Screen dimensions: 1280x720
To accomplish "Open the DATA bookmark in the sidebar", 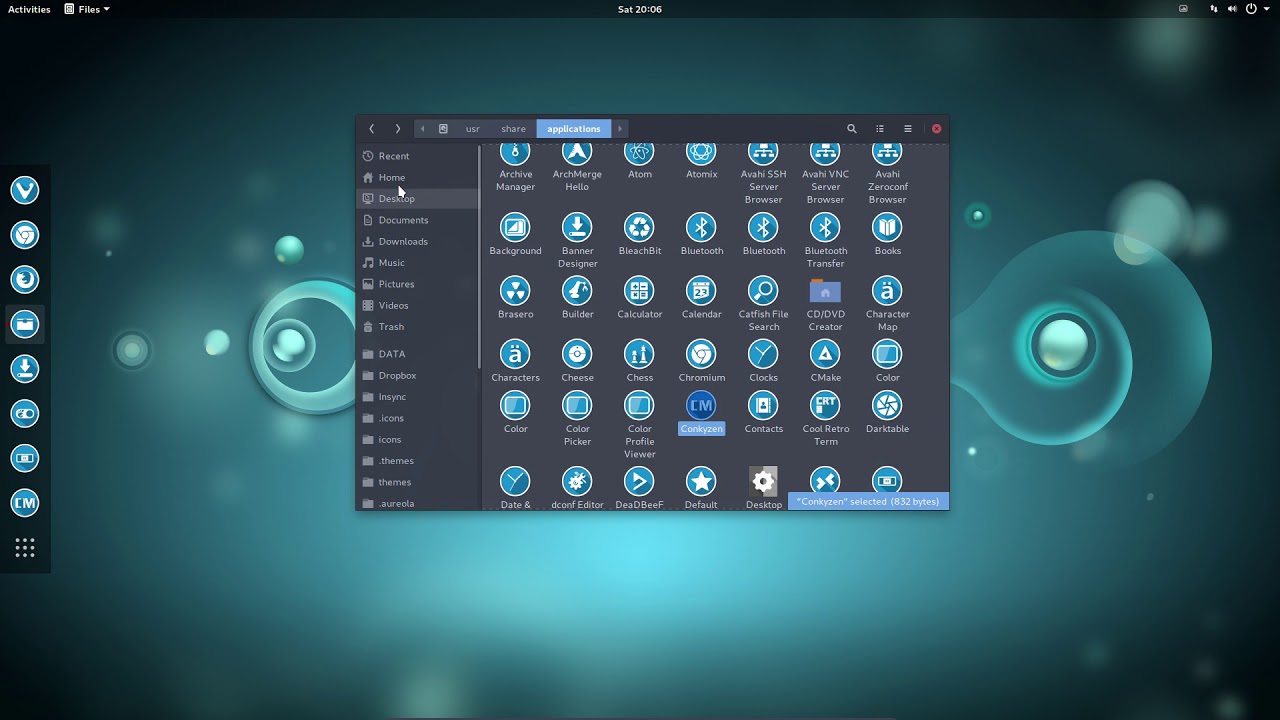I will pyautogui.click(x=418, y=354).
